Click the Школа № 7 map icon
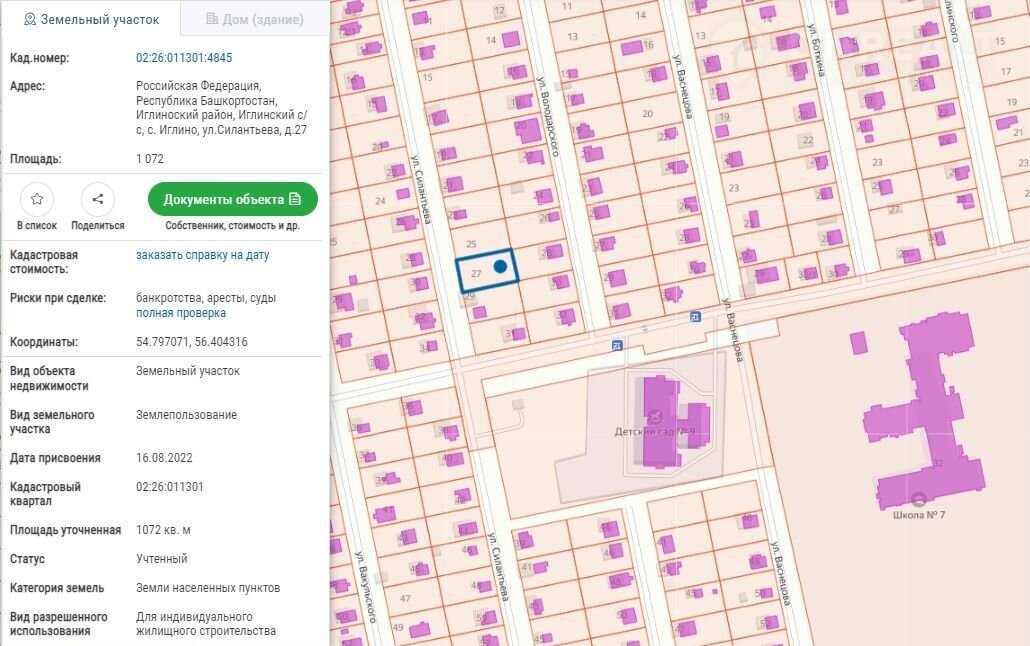 (918, 498)
